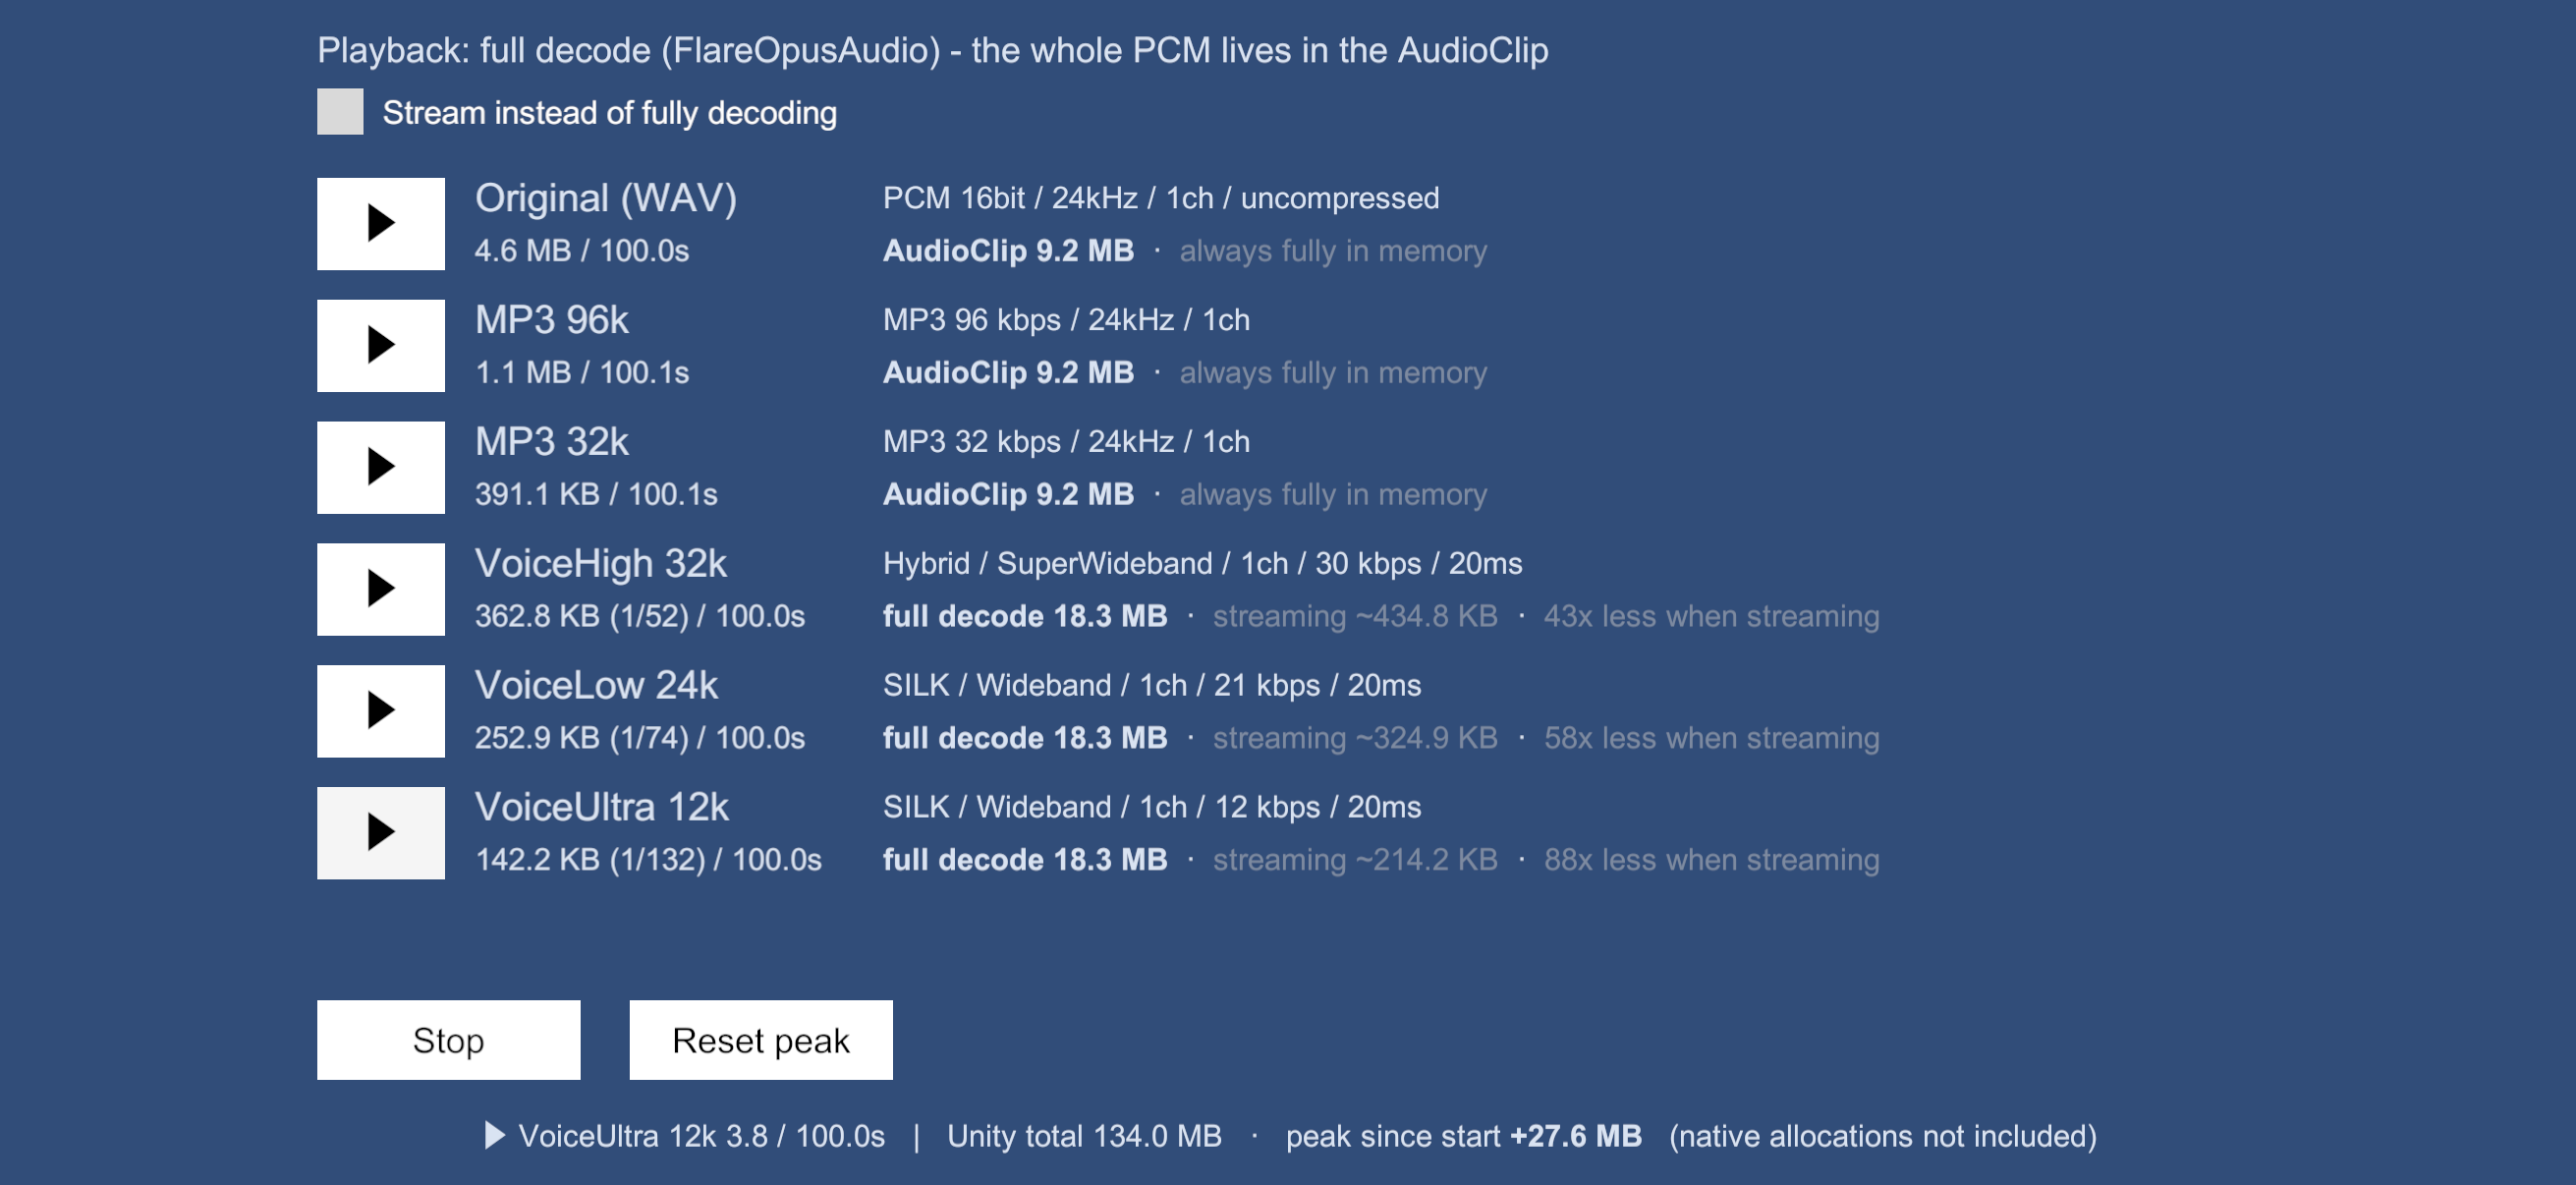Play the MP3 32k clip
This screenshot has height=1185, width=2576.
[x=380, y=467]
